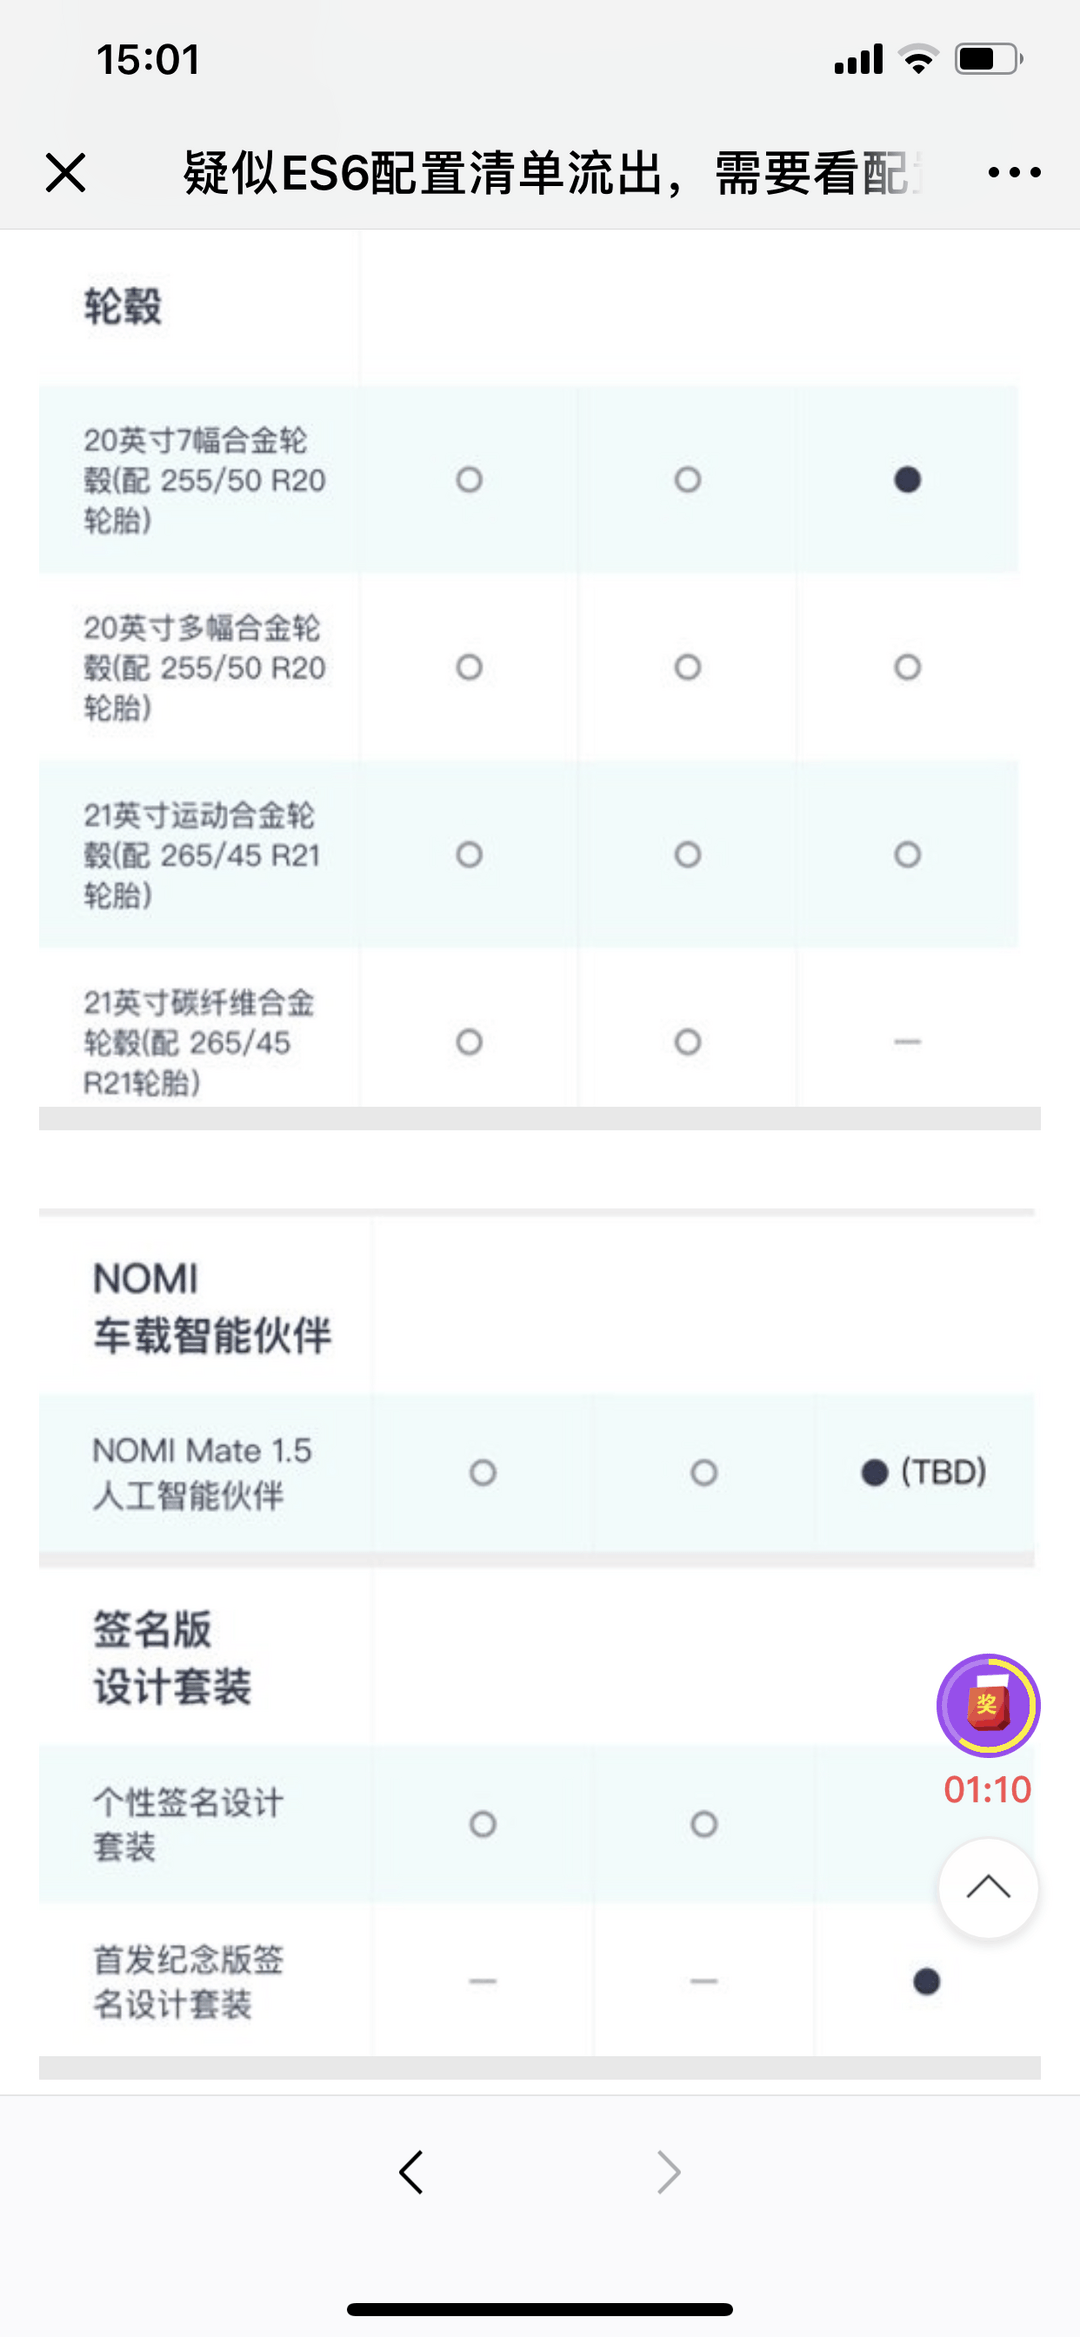Tap the status bar clock 15:01

pos(148,59)
